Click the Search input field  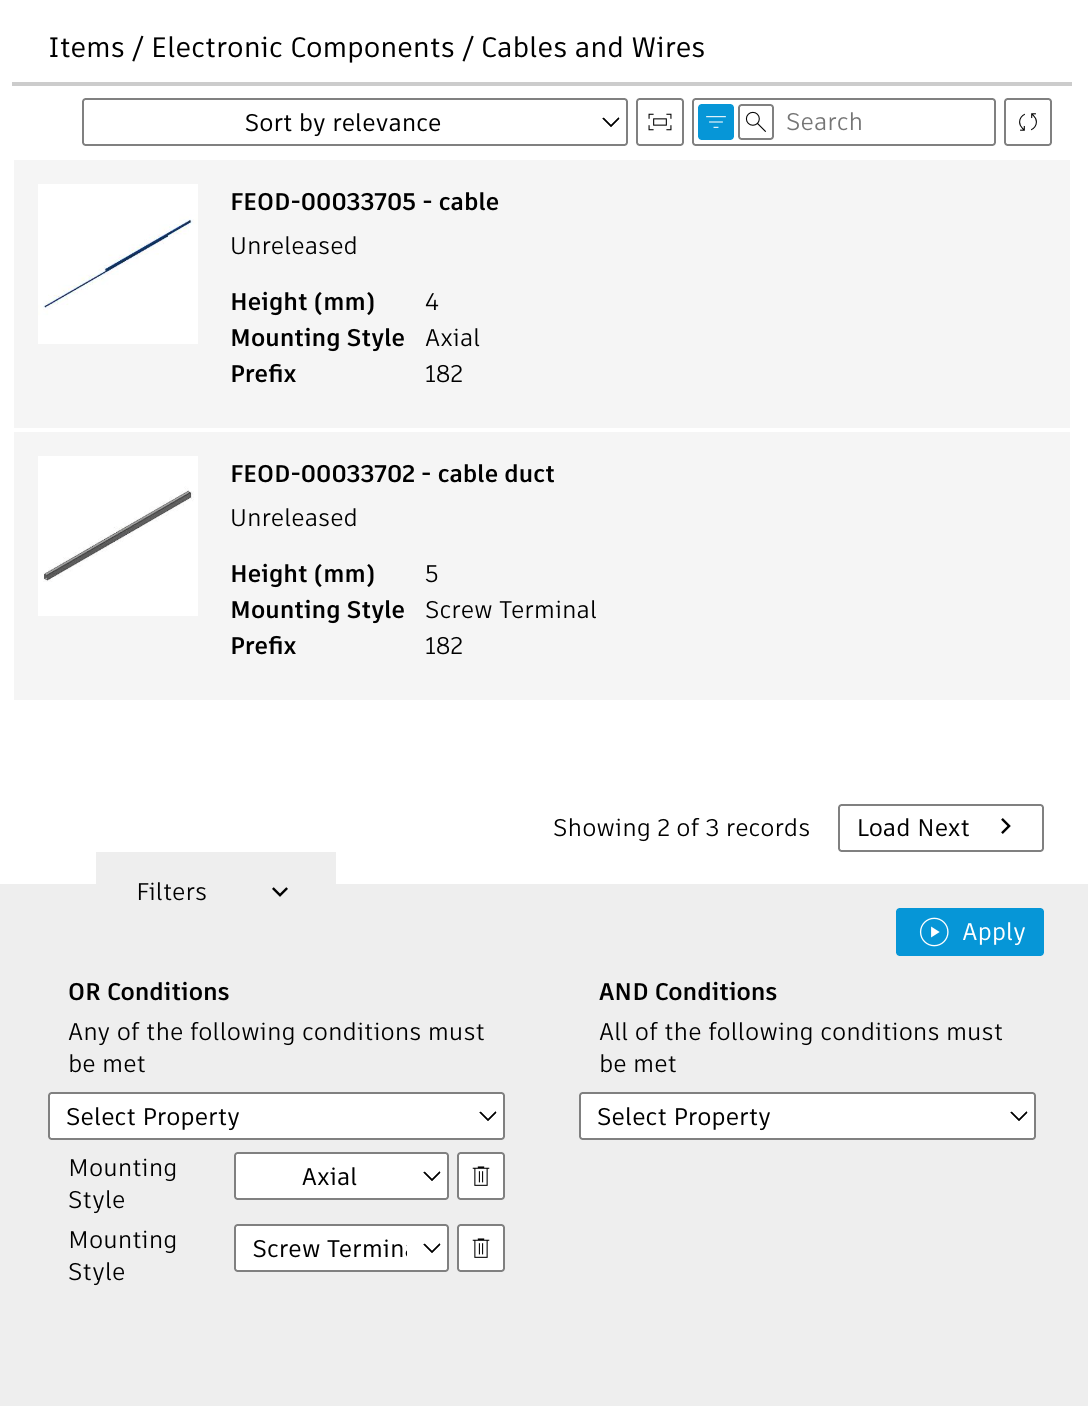click(884, 122)
